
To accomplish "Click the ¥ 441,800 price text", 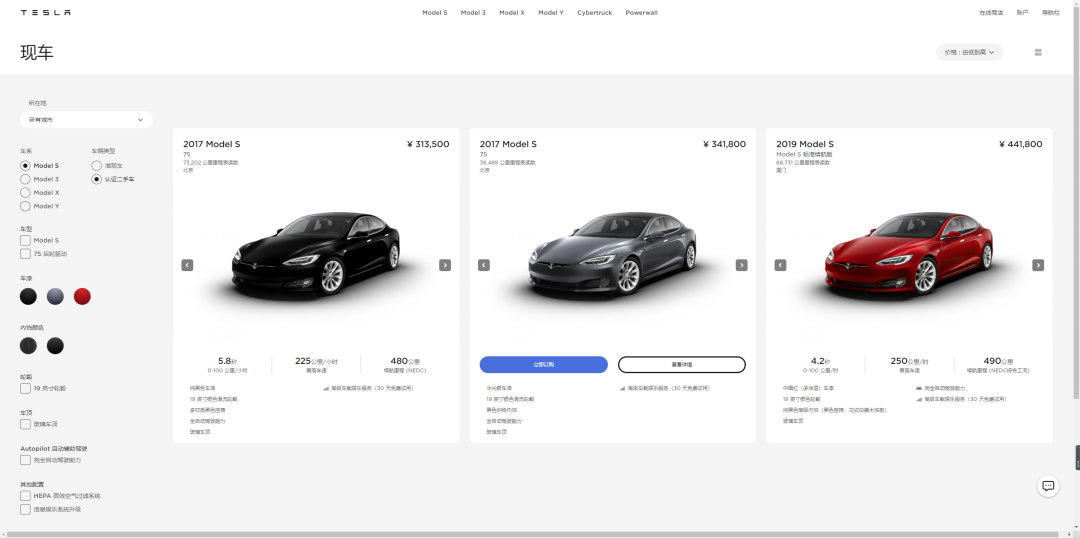I will coord(1021,144).
